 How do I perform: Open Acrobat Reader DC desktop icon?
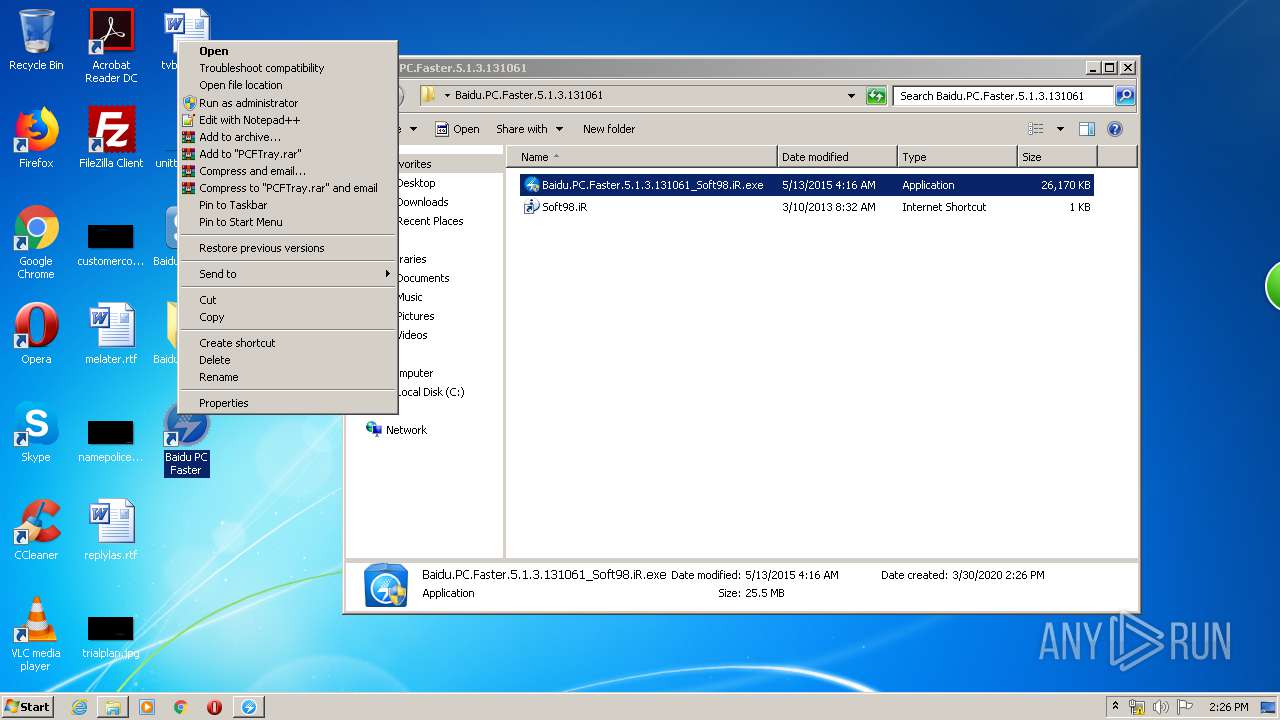click(111, 46)
